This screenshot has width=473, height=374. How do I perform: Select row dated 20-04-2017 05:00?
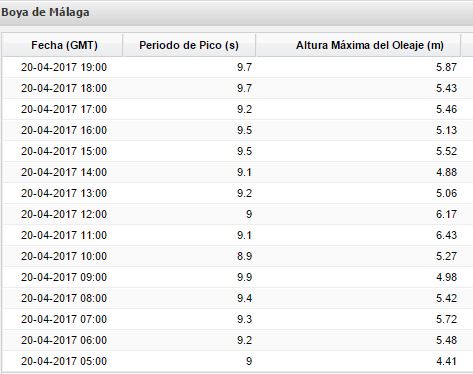pos(231,361)
